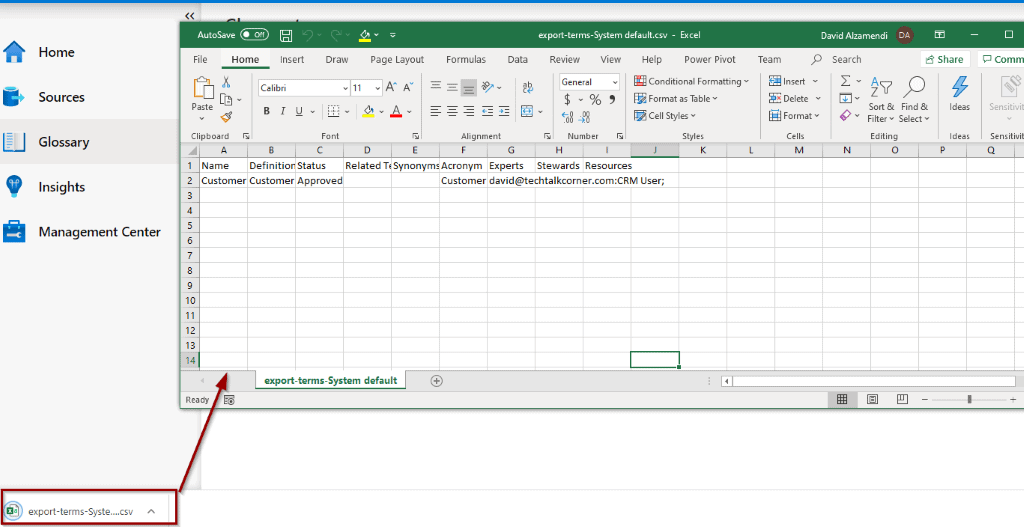Apply comma style
The image size is (1024, 527).
point(612,99)
